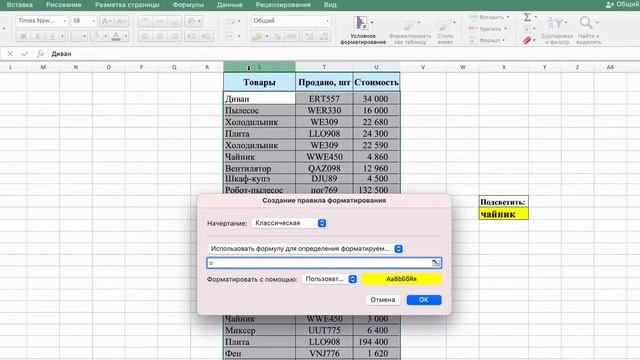640x360 pixels.
Task: Click increase decimal places icon
Action: click(309, 36)
